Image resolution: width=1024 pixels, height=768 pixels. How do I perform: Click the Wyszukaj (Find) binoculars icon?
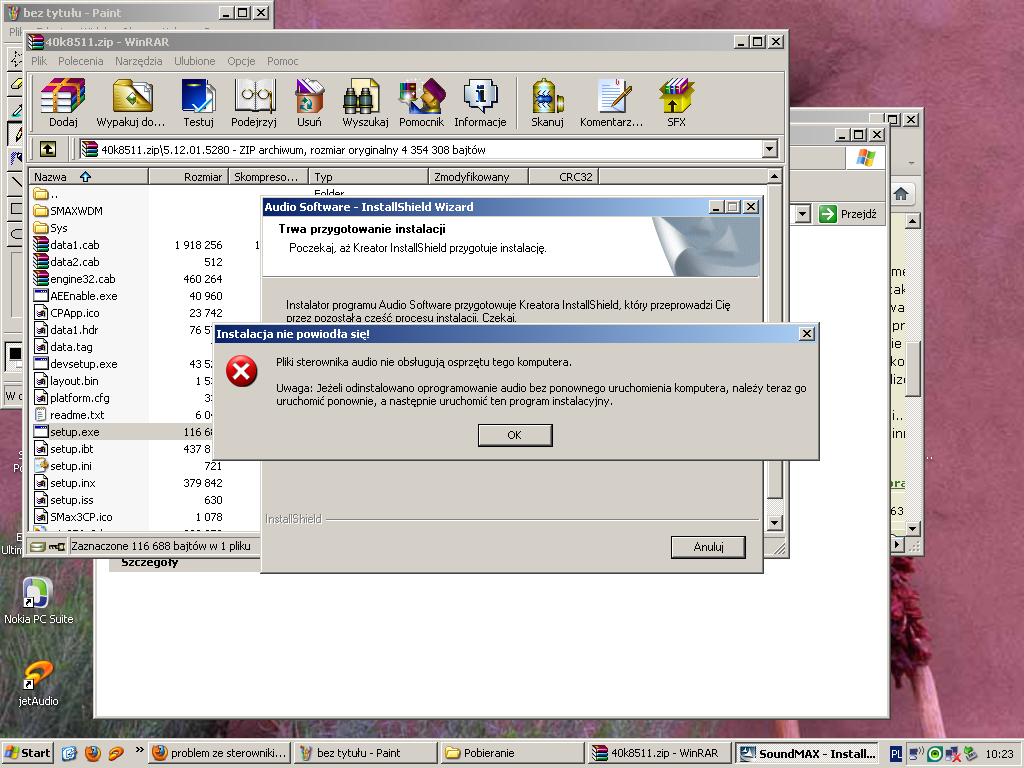(364, 103)
